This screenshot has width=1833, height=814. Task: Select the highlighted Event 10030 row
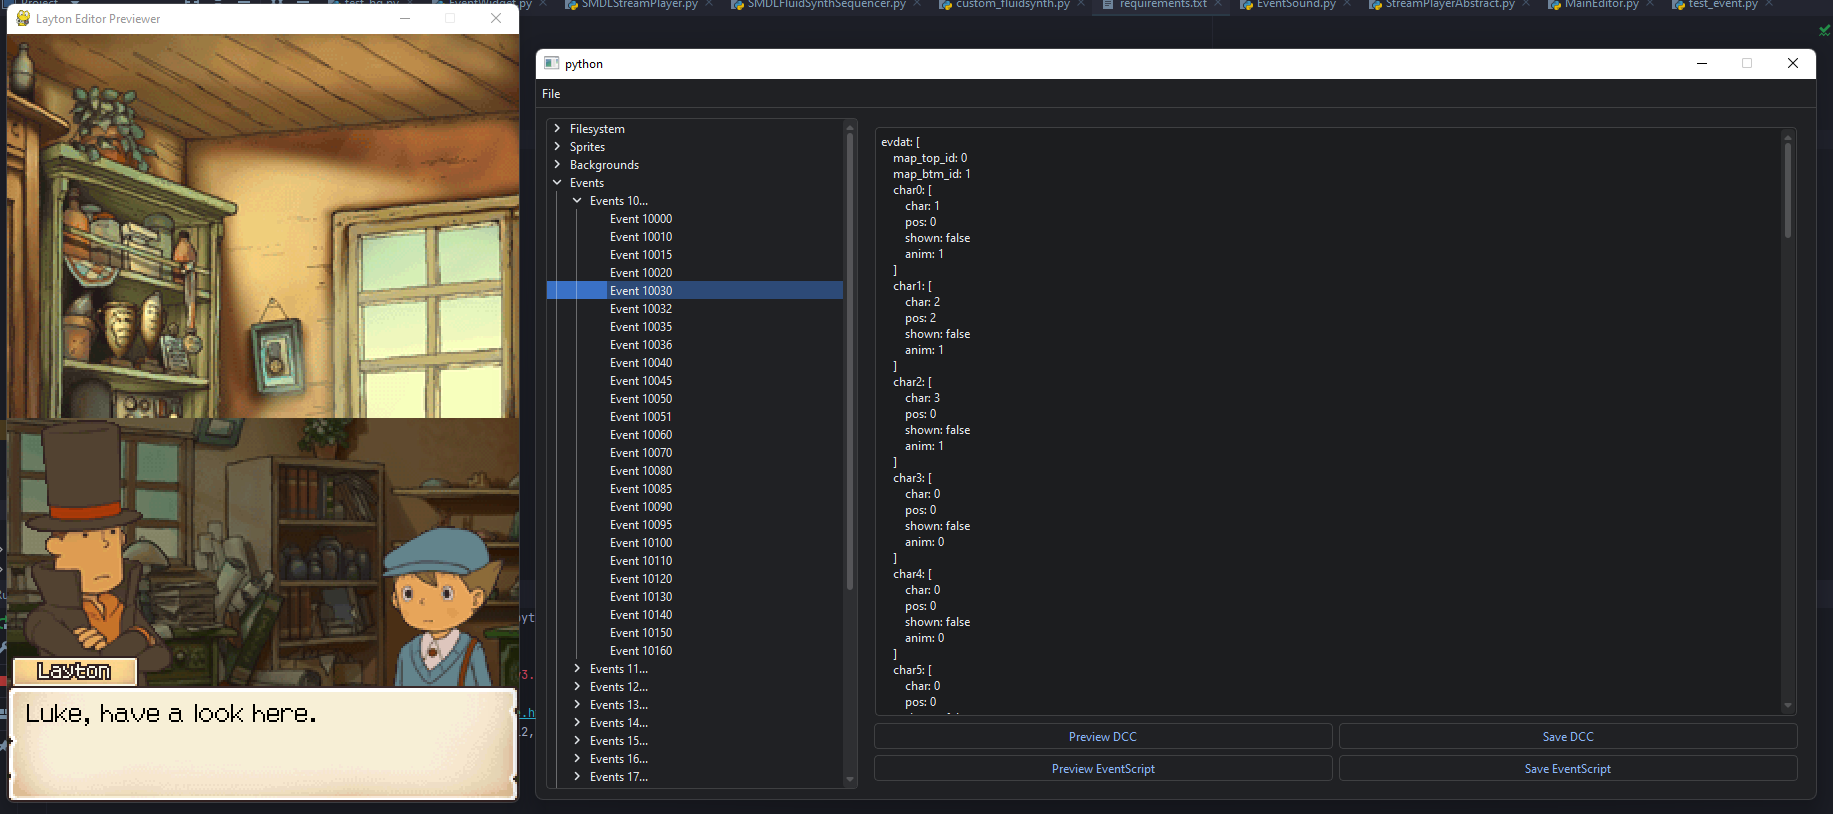tap(695, 291)
